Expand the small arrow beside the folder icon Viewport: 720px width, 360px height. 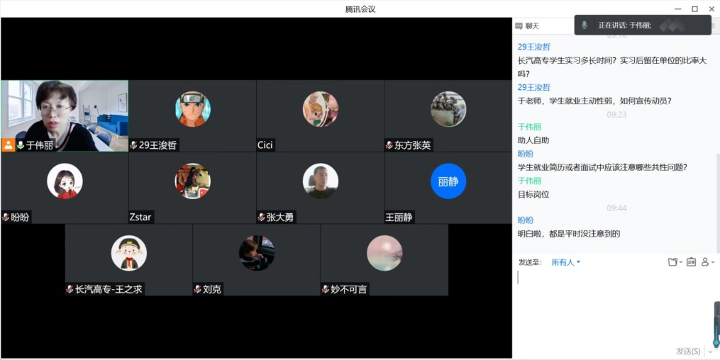click(681, 263)
